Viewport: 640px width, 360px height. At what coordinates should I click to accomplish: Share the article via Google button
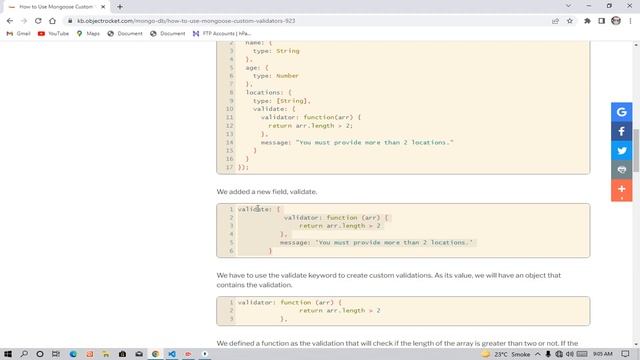point(621,112)
